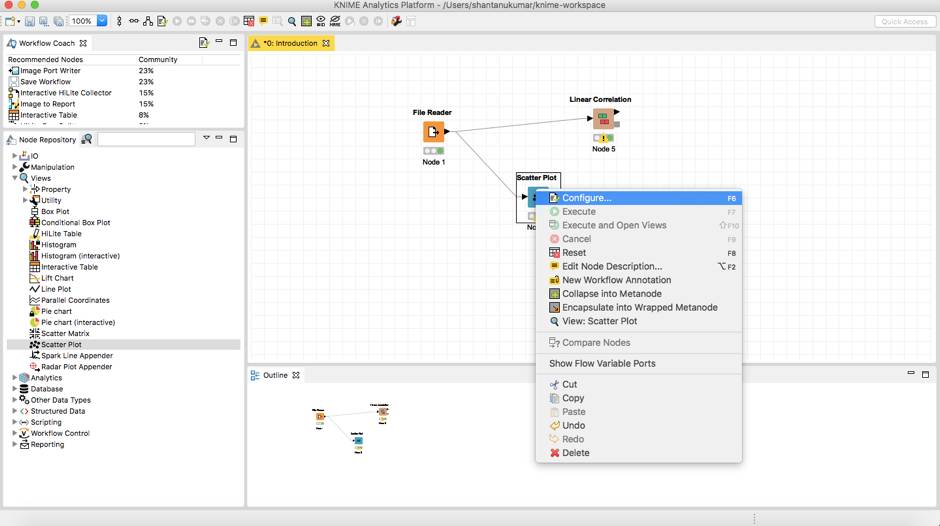Click the vertical node alignment toolbar icon
The height and width of the screenshot is (526, 940).
coord(119,21)
